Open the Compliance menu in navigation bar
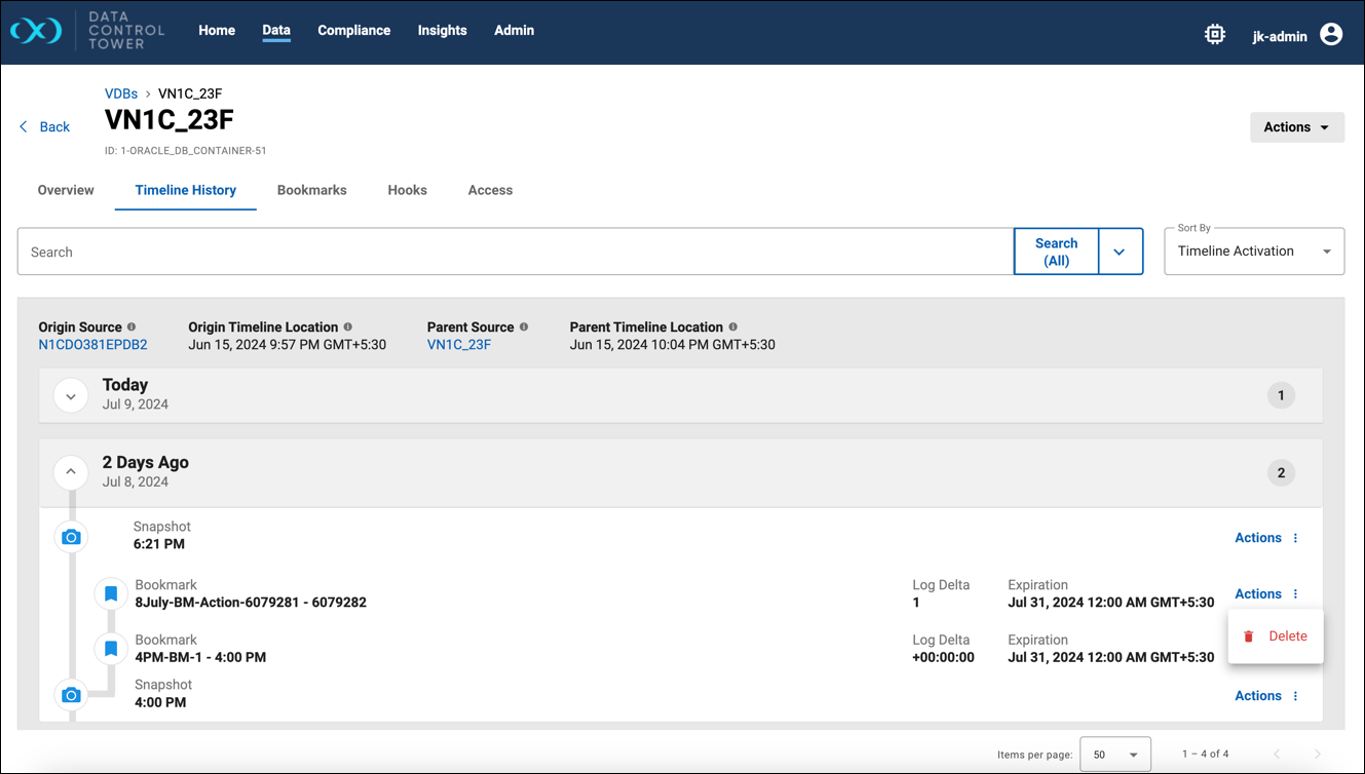 354,31
